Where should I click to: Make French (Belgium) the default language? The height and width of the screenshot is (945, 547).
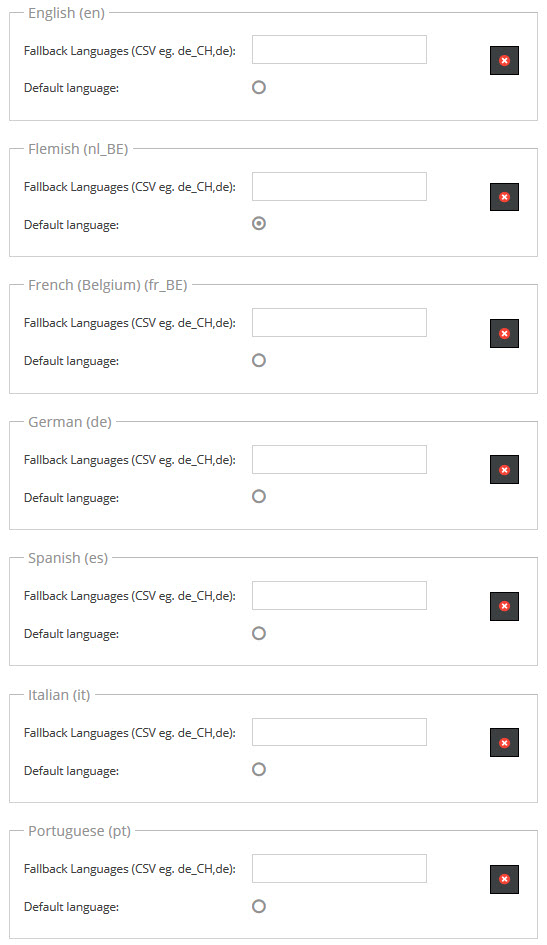[x=259, y=360]
